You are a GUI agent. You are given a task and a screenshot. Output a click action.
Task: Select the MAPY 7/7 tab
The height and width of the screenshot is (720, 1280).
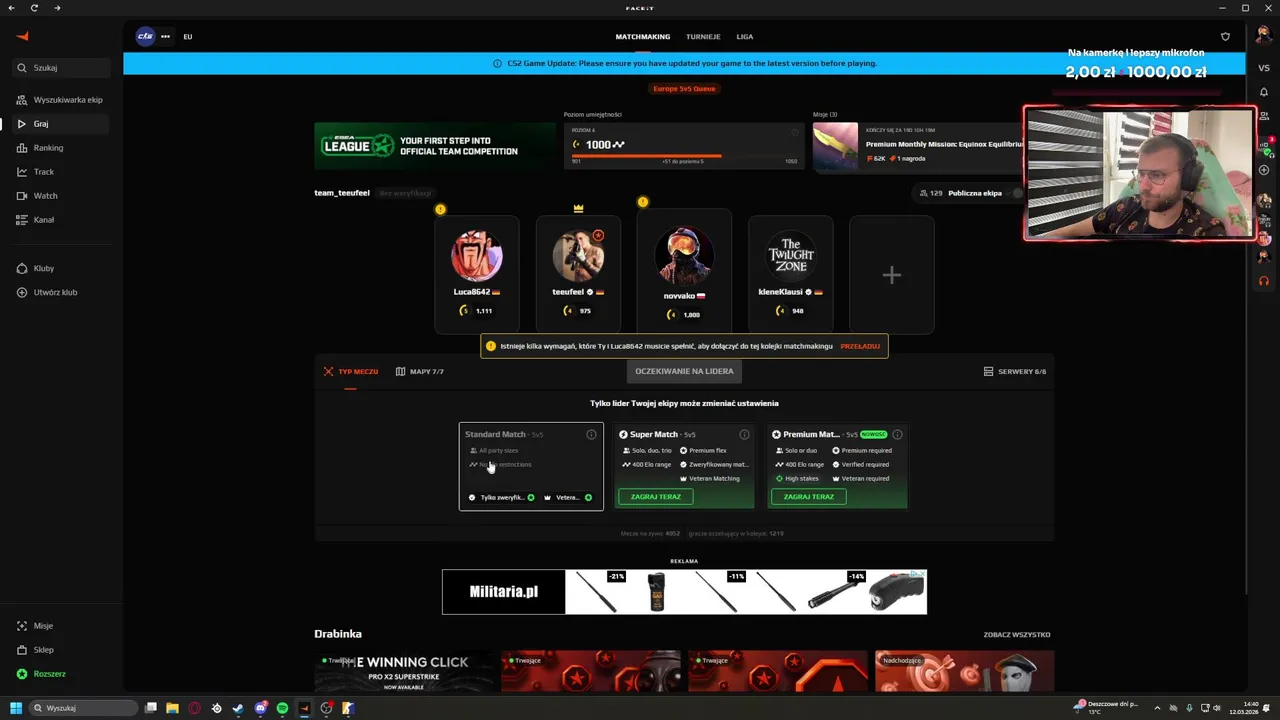click(x=420, y=372)
